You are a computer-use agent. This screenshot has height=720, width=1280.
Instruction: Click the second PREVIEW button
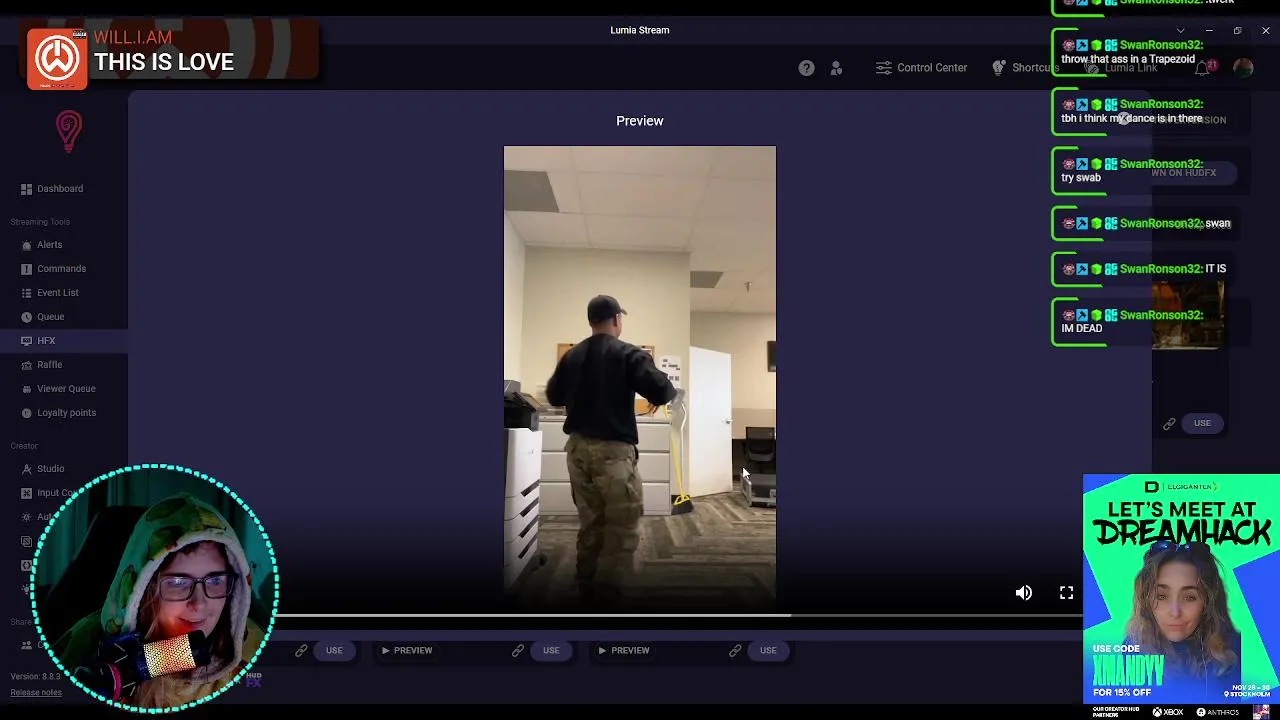(623, 650)
